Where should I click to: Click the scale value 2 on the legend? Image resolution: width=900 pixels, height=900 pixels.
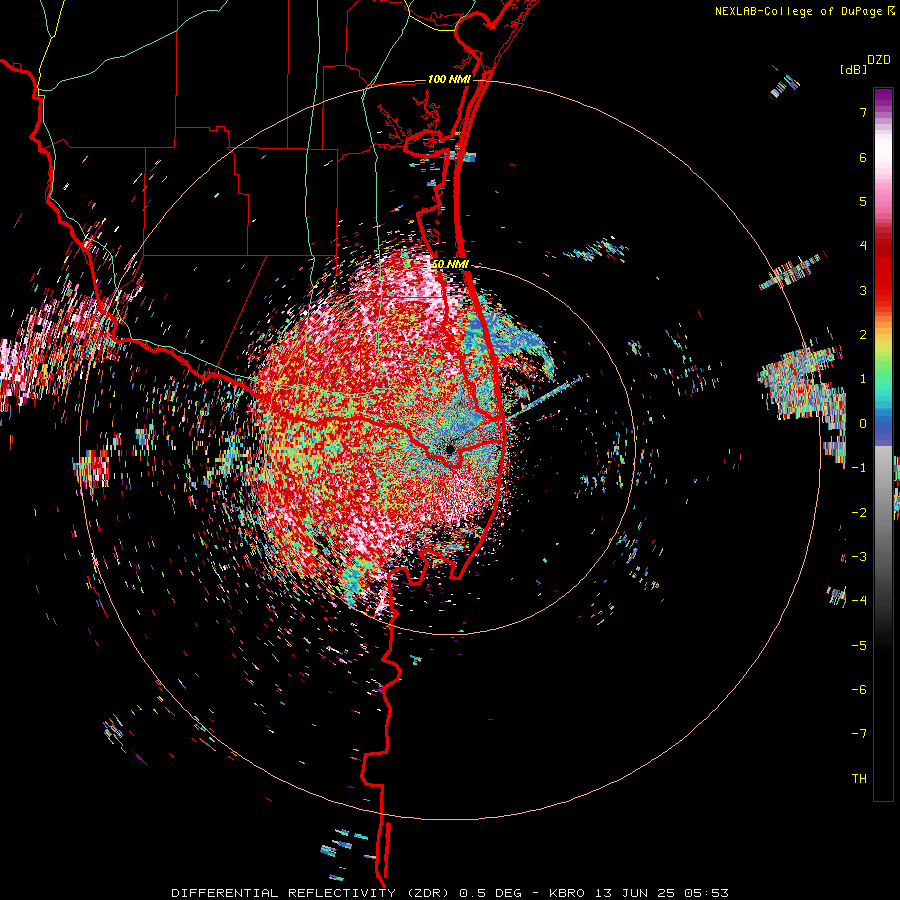(x=863, y=335)
